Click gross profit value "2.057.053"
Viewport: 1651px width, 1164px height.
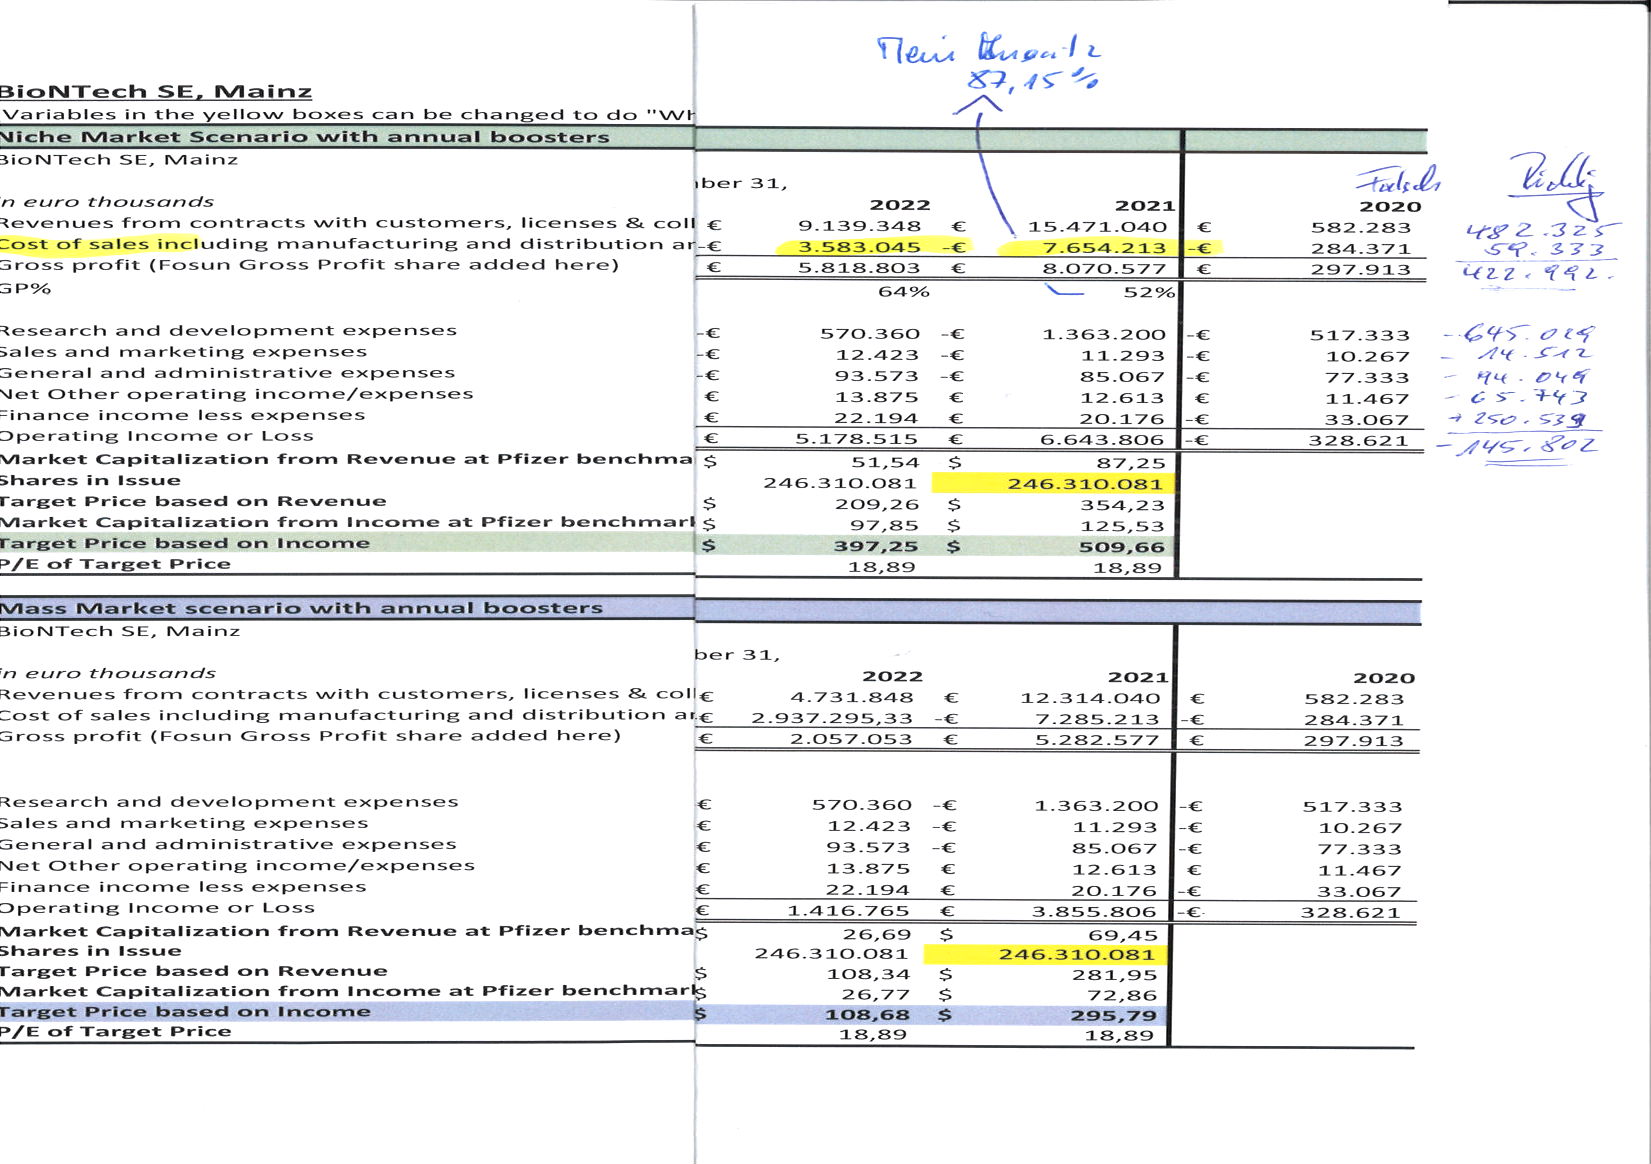click(851, 740)
